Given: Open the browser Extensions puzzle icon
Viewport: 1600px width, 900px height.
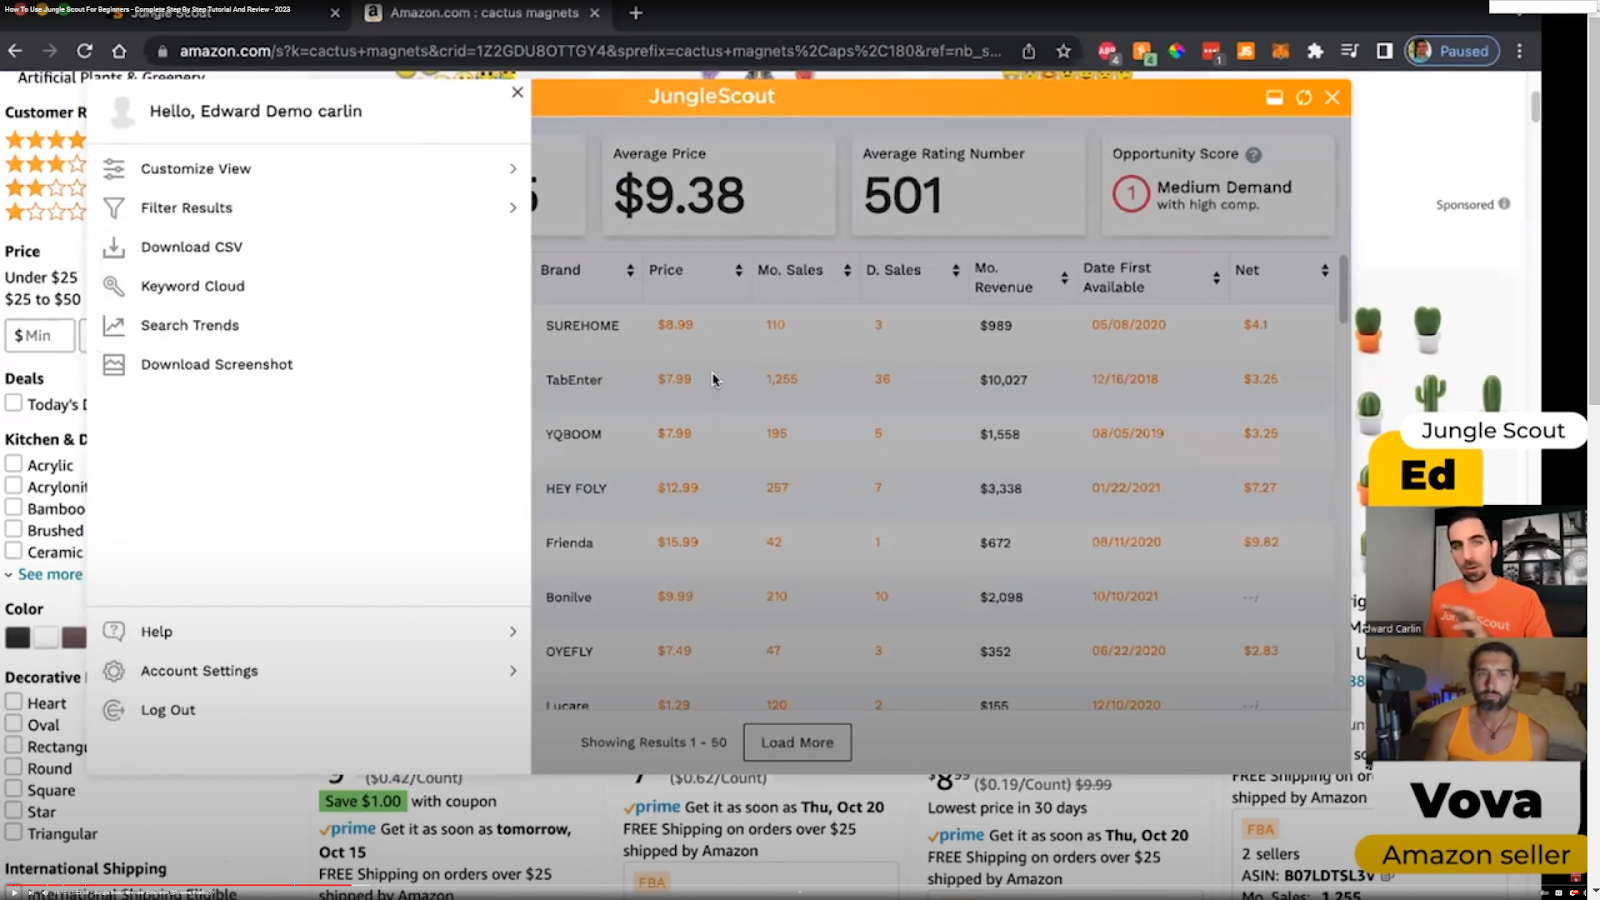Looking at the screenshot, I should point(1315,51).
